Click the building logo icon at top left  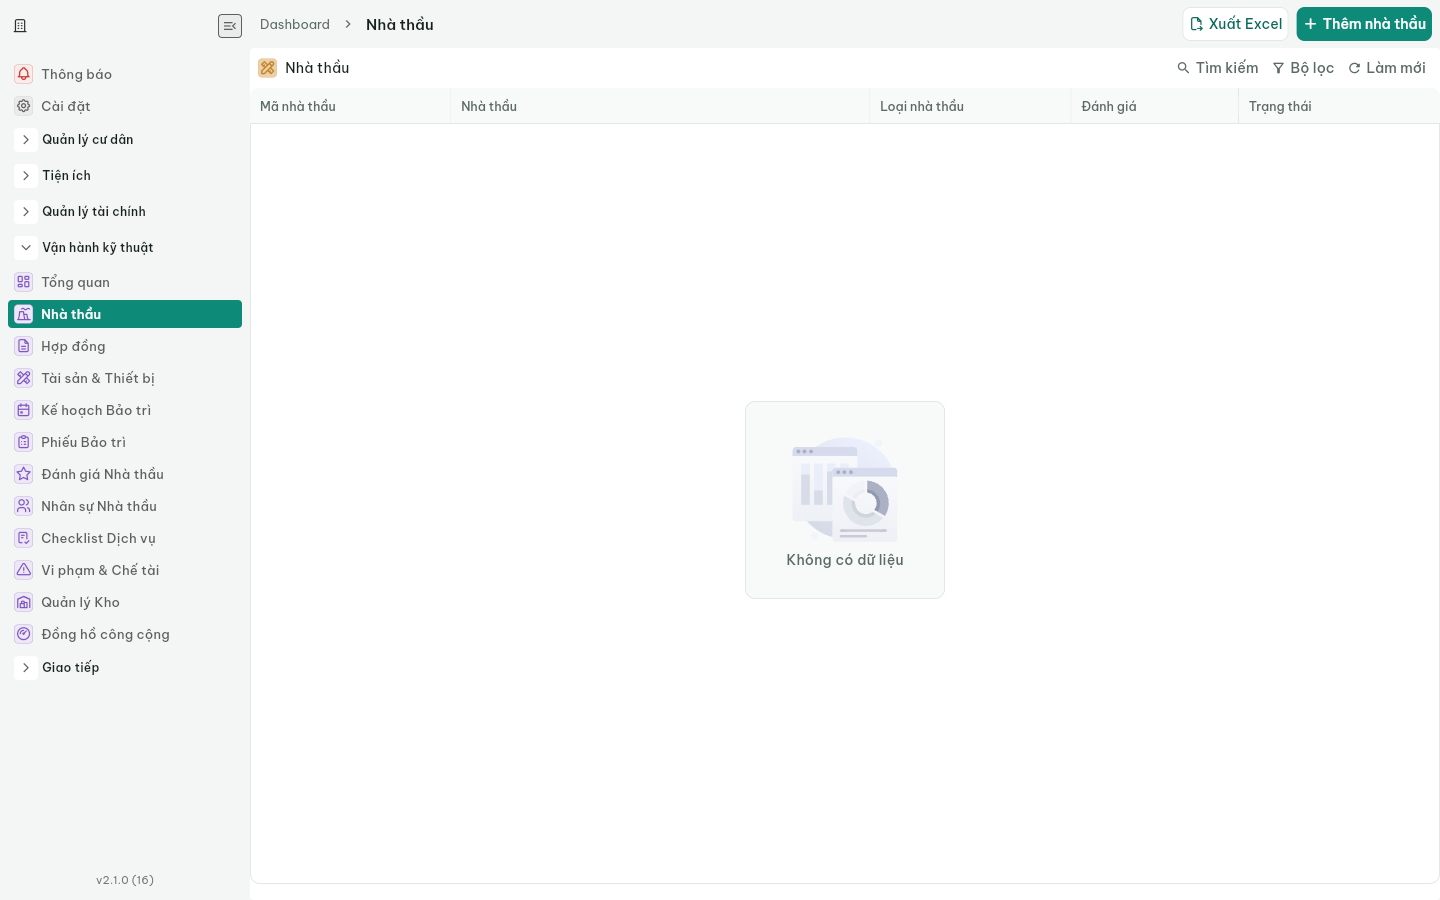20,26
